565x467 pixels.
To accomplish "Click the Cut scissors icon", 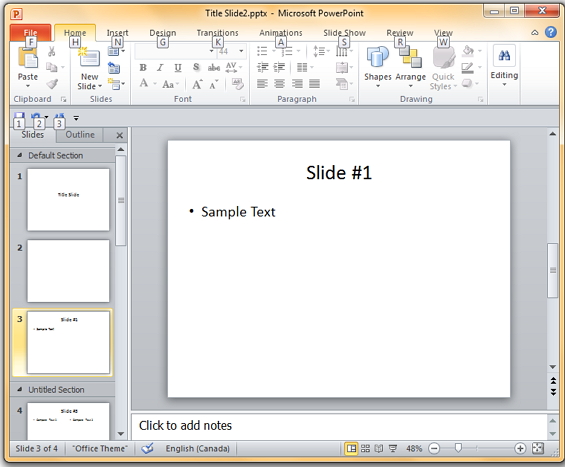I will coord(52,52).
